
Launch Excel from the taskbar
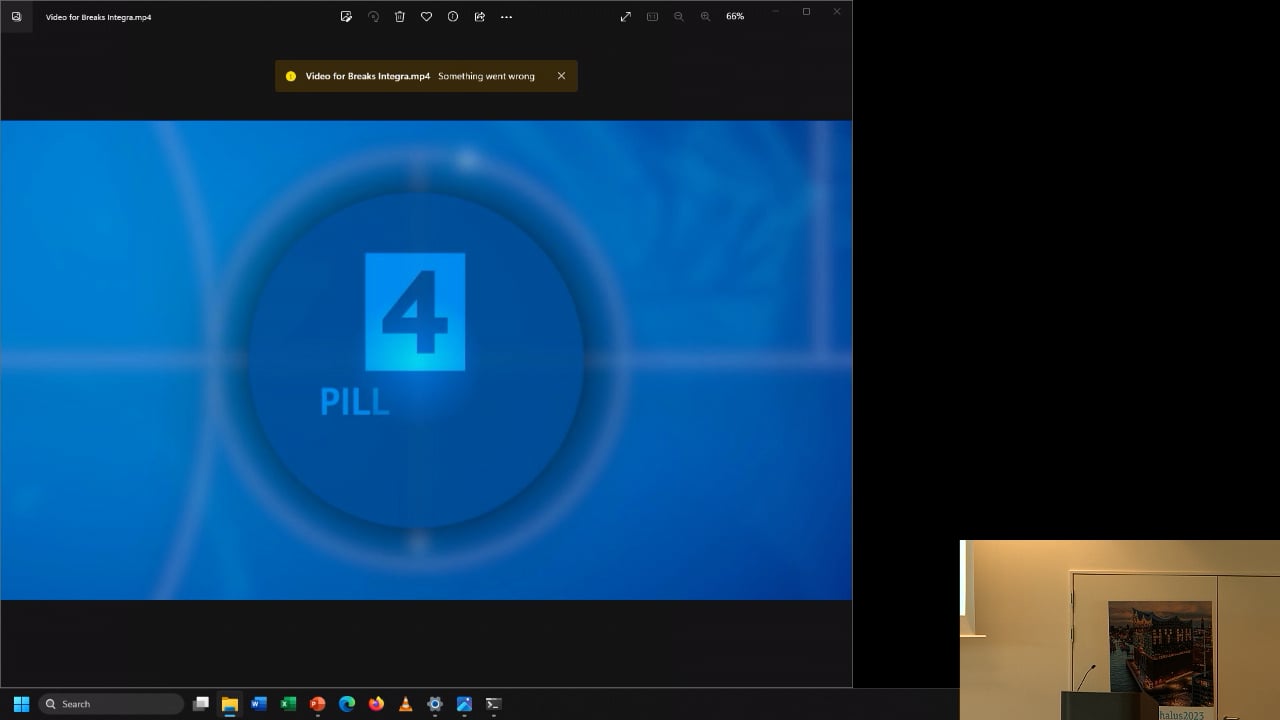(288, 704)
